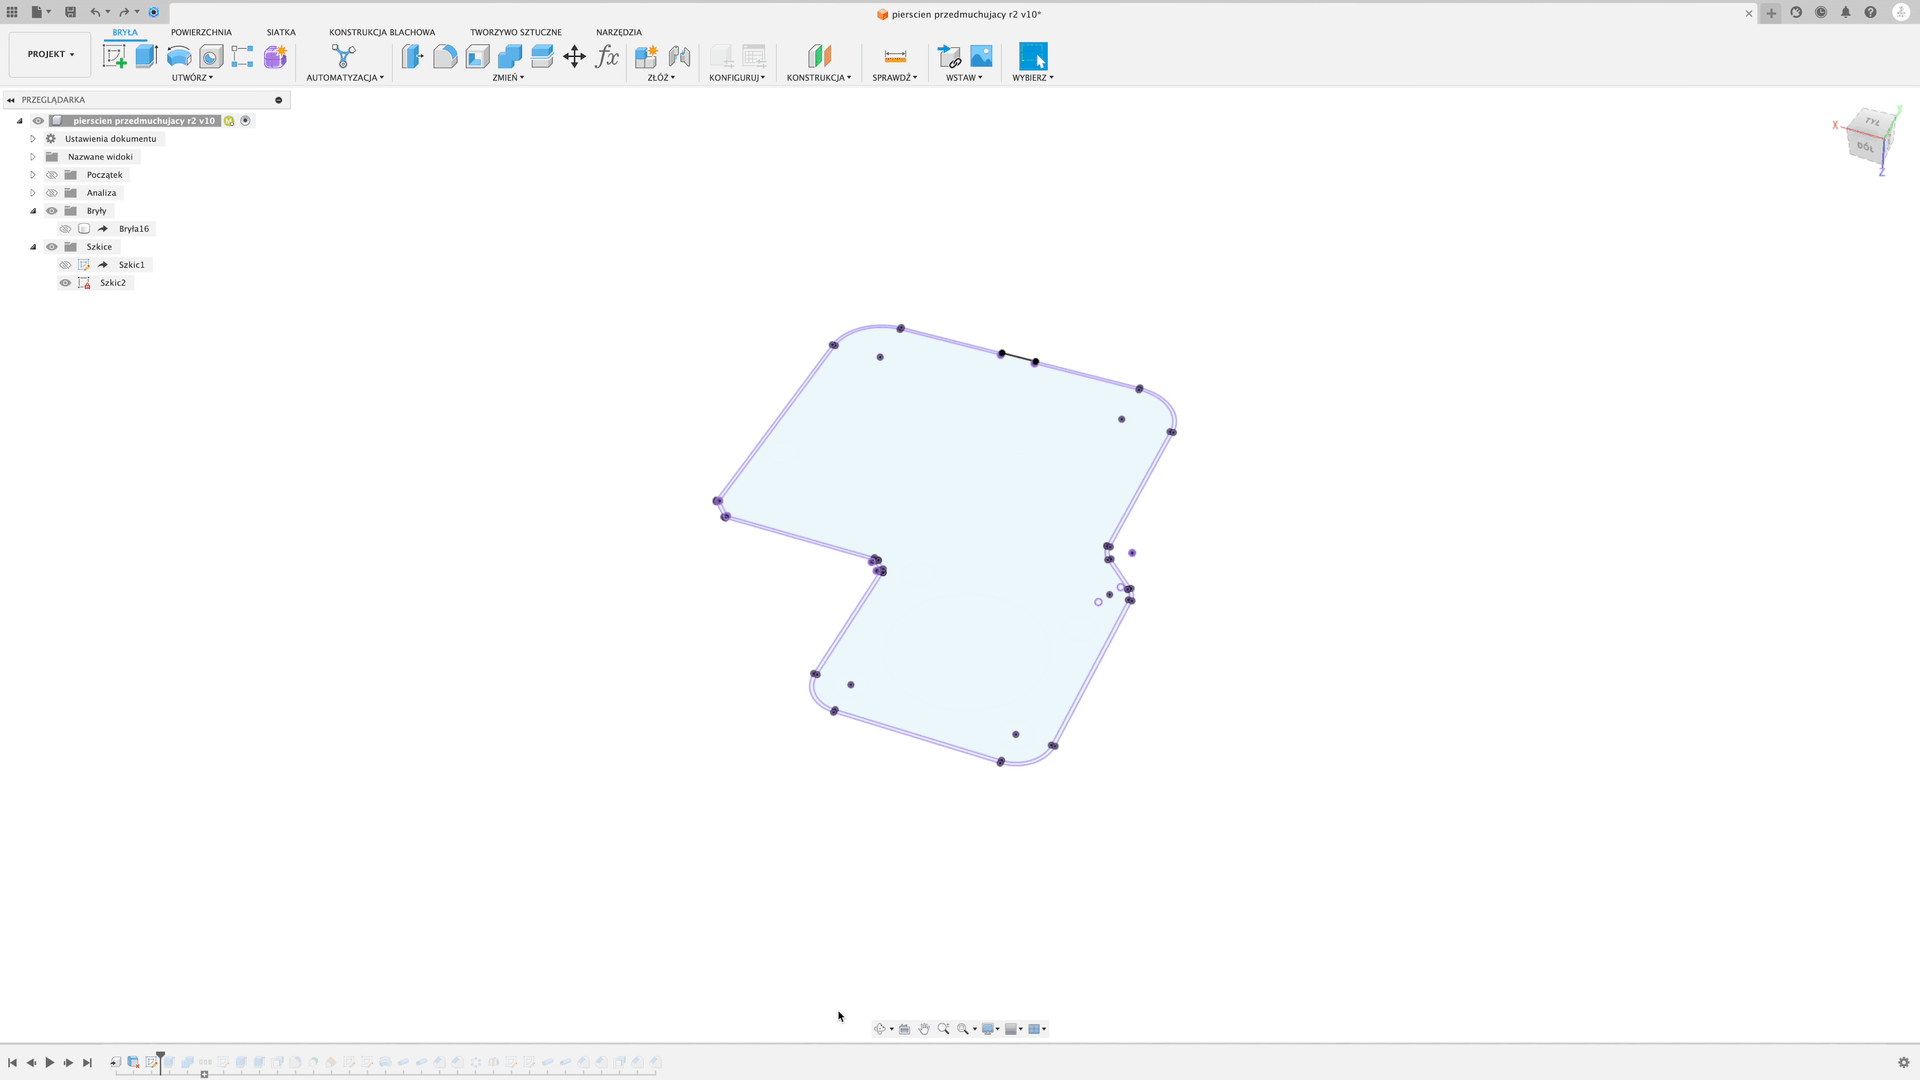Click the Select tool icon
Viewport: 1920px width, 1080px height.
tap(1033, 57)
